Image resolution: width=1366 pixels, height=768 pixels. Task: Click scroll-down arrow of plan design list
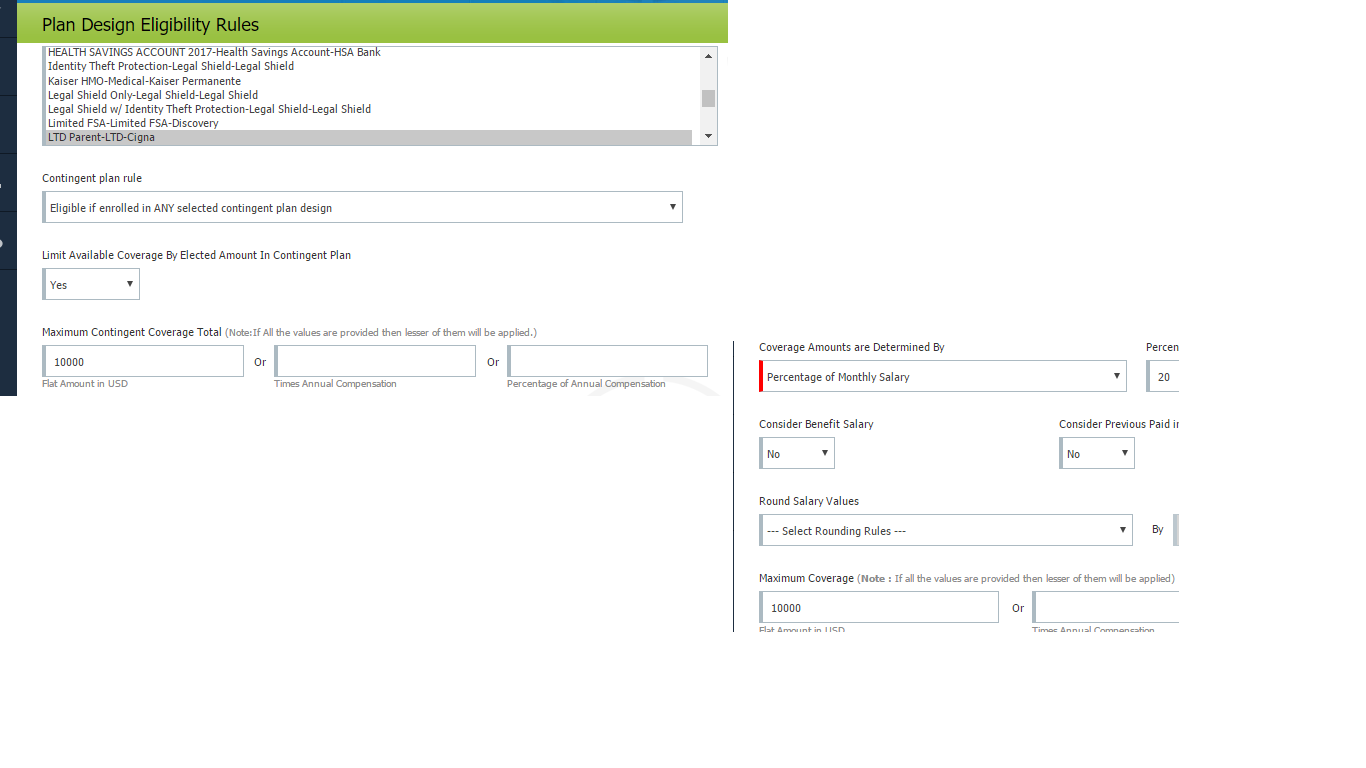(x=708, y=136)
